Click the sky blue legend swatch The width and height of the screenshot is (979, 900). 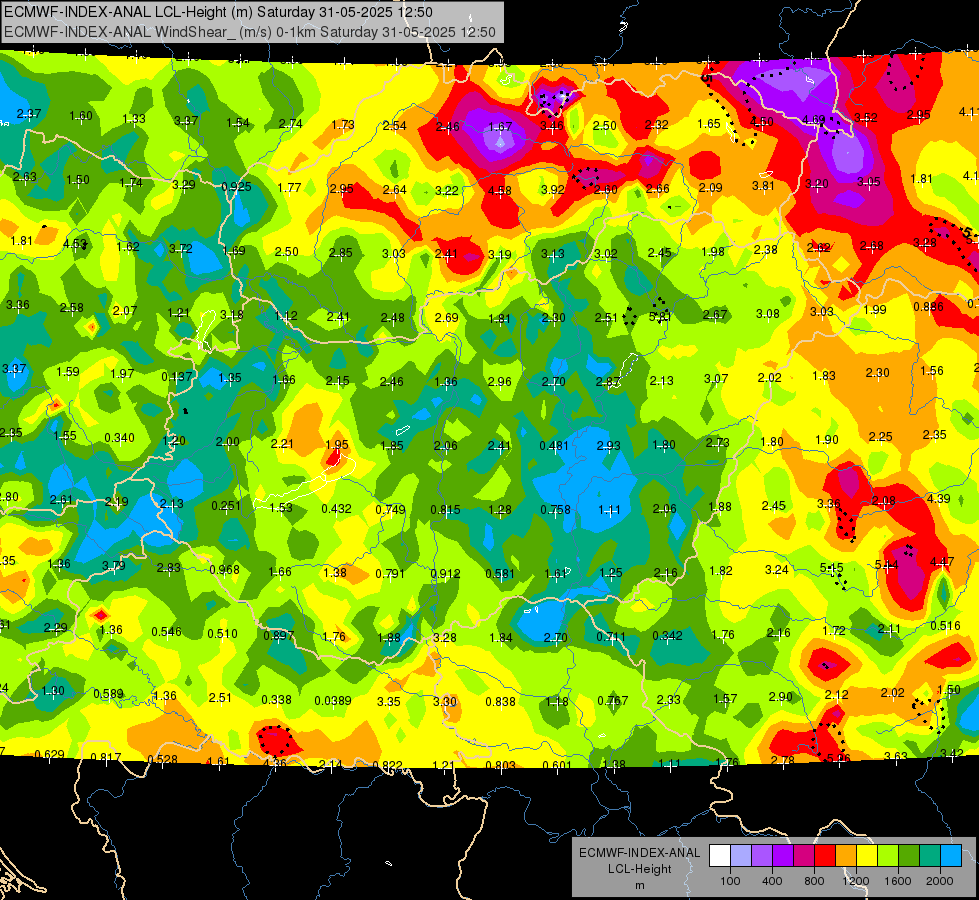pyautogui.click(x=951, y=856)
